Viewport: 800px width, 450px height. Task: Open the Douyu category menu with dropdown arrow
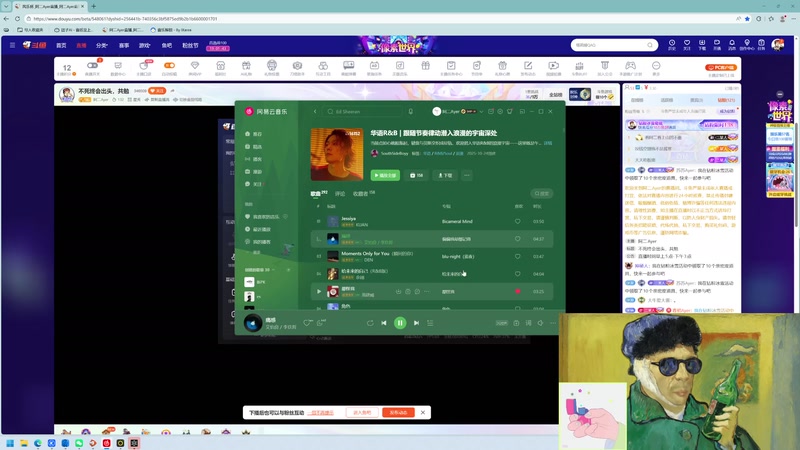(102, 45)
